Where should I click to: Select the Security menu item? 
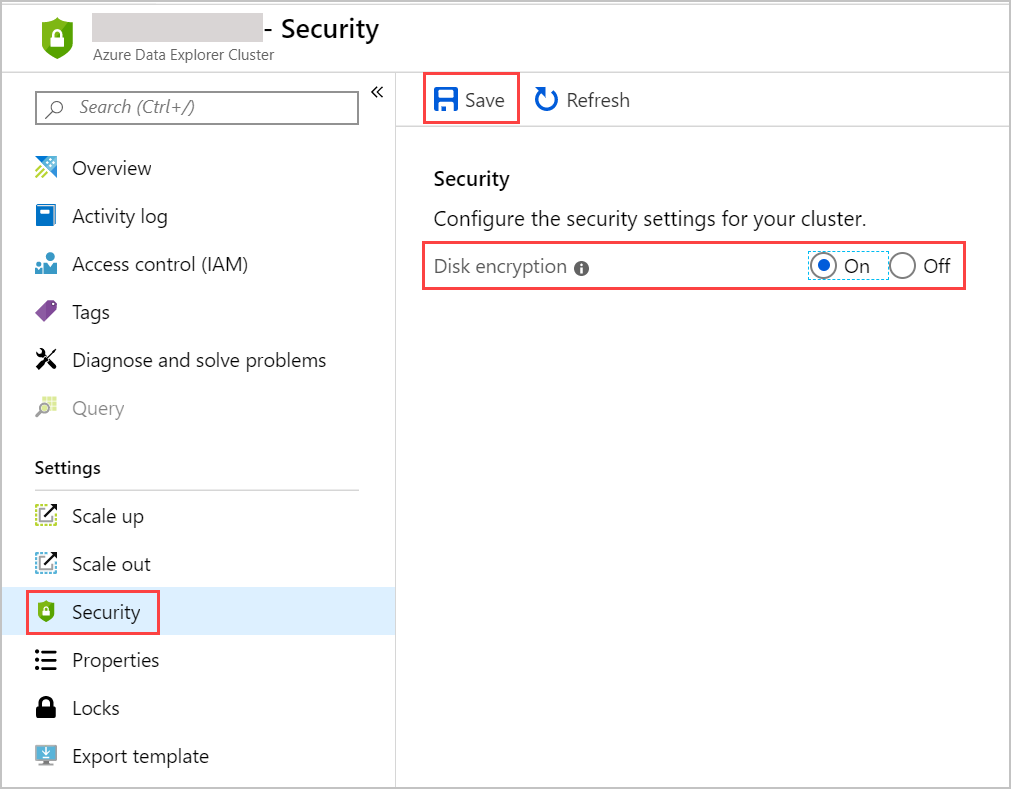106,612
